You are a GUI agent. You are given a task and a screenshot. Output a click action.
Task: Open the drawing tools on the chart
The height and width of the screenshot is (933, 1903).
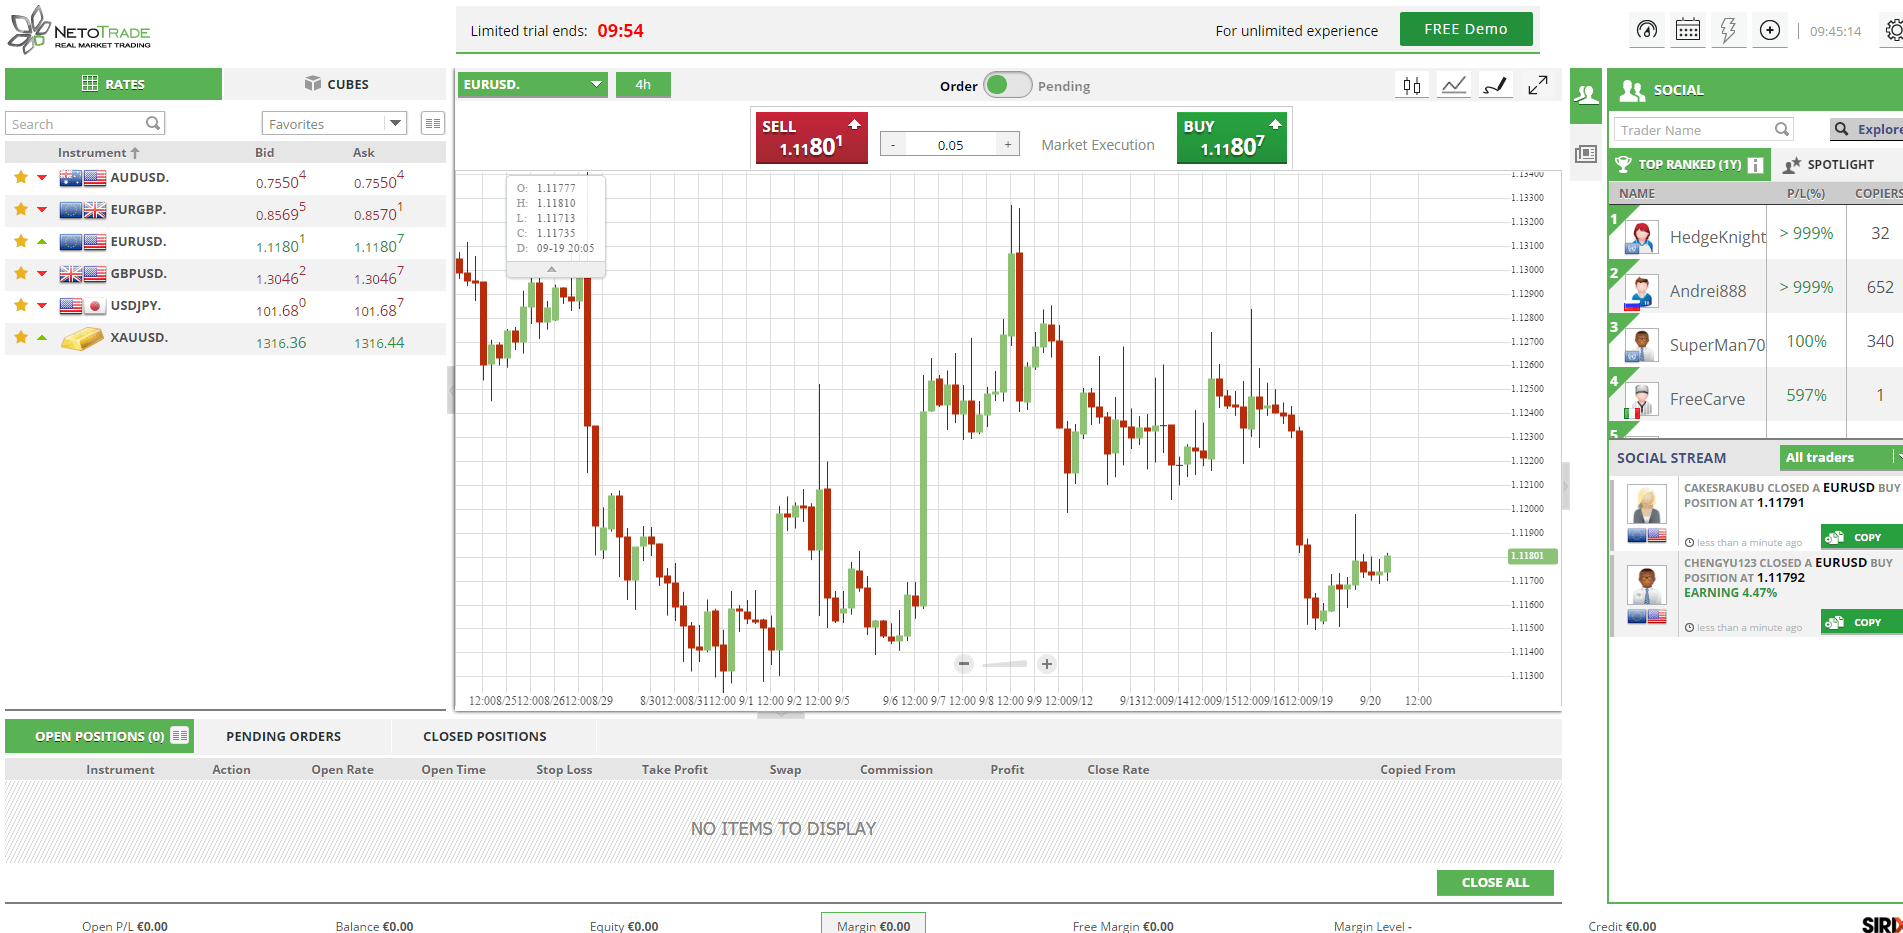coord(1495,85)
